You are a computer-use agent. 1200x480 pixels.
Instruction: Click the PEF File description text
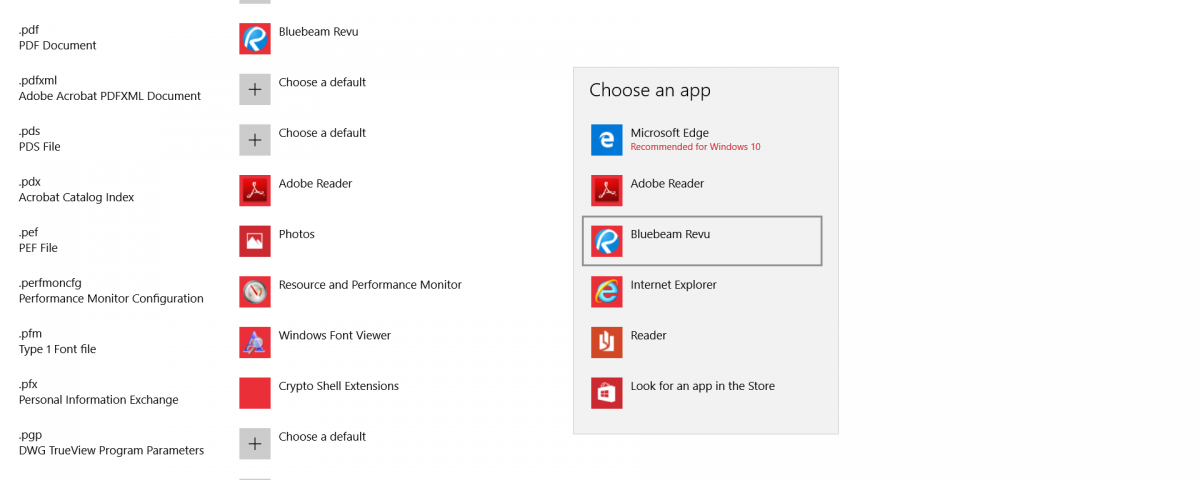click(x=38, y=248)
